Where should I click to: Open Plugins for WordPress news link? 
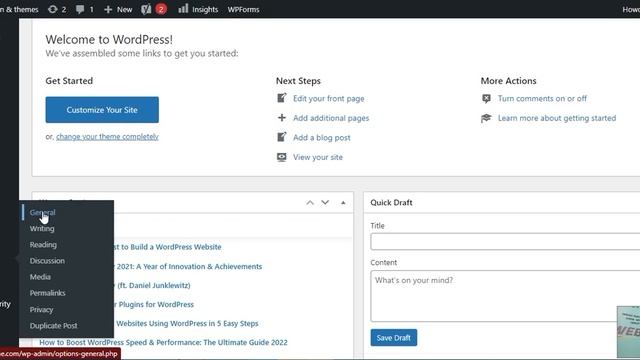click(155, 304)
